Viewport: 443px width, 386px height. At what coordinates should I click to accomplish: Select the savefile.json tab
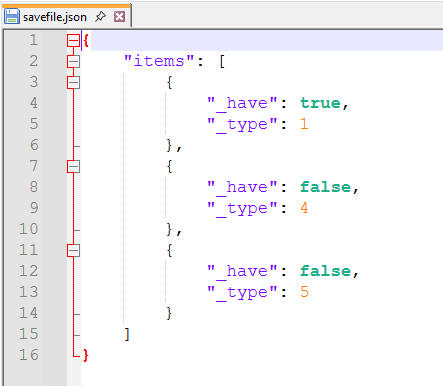[x=66, y=16]
